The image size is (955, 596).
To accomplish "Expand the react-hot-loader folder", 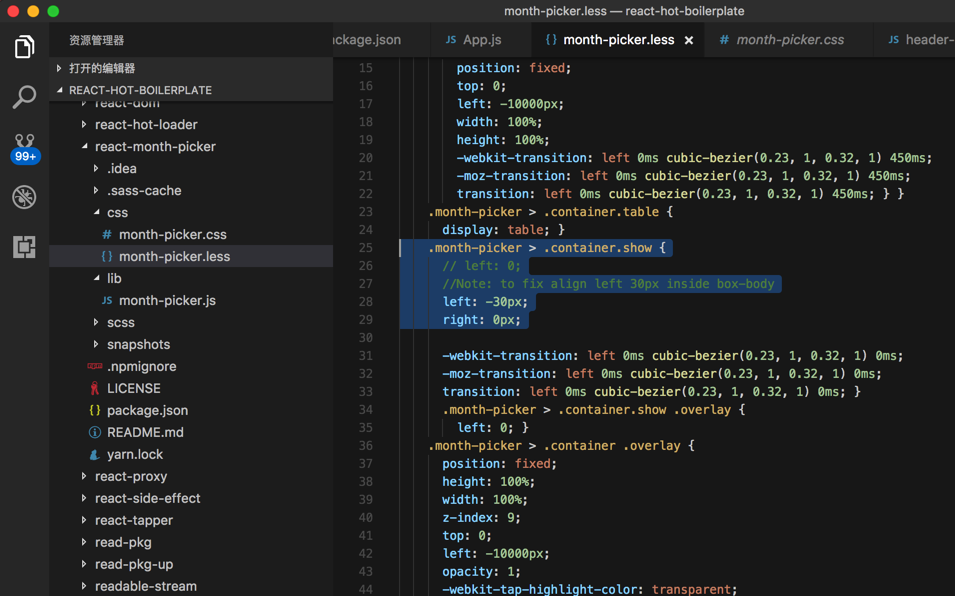I will pyautogui.click(x=145, y=124).
